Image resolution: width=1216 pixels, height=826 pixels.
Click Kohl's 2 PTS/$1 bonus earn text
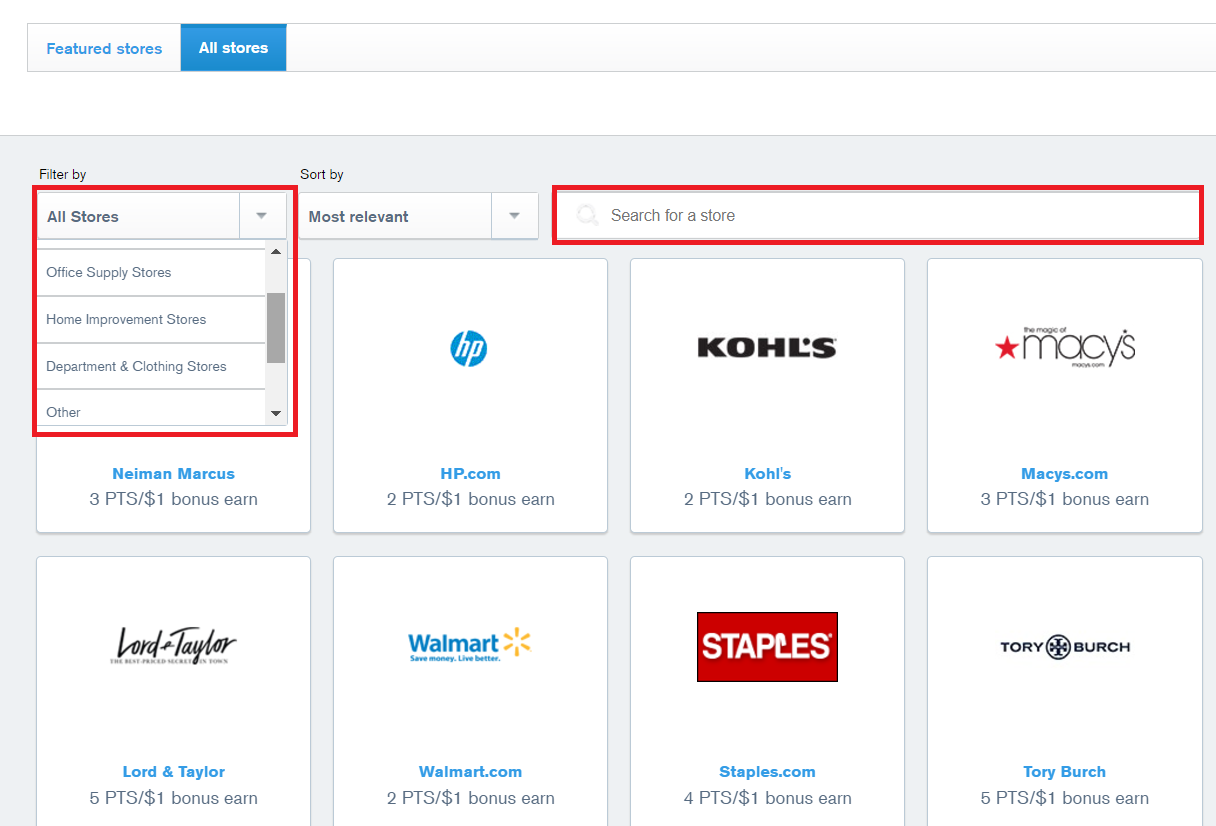coord(768,499)
